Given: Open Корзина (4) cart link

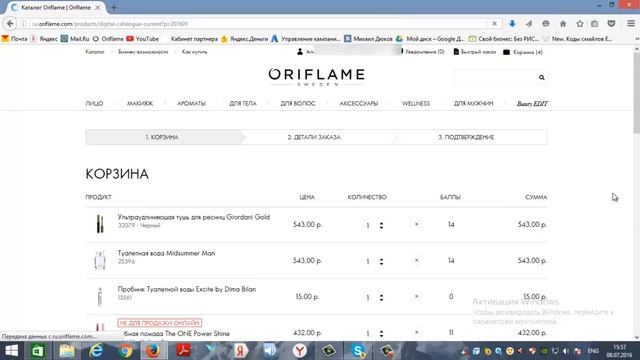Looking at the screenshot, I should point(523,52).
